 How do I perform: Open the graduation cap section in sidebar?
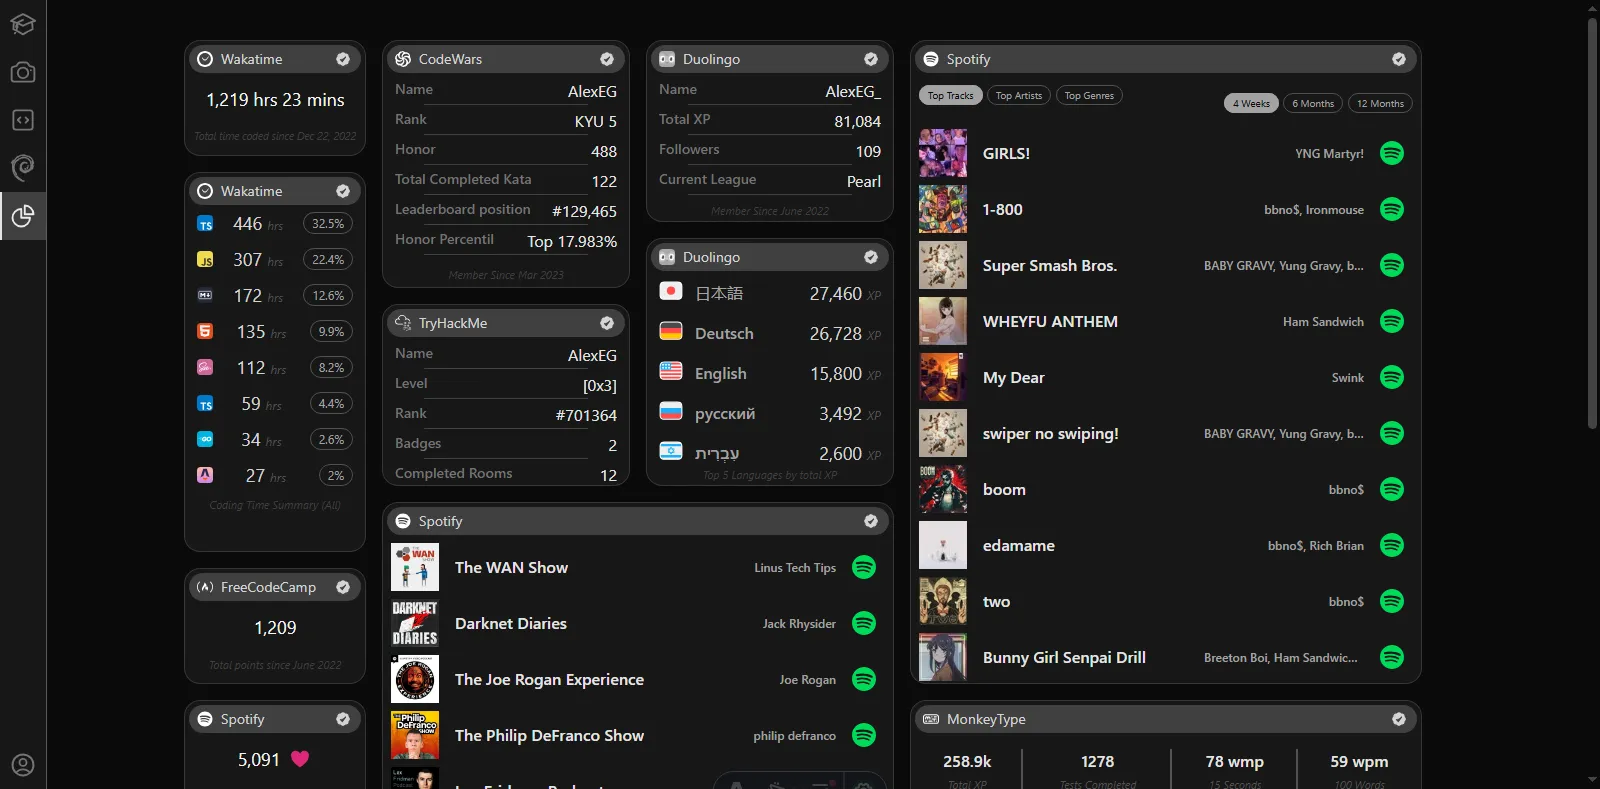coord(22,24)
